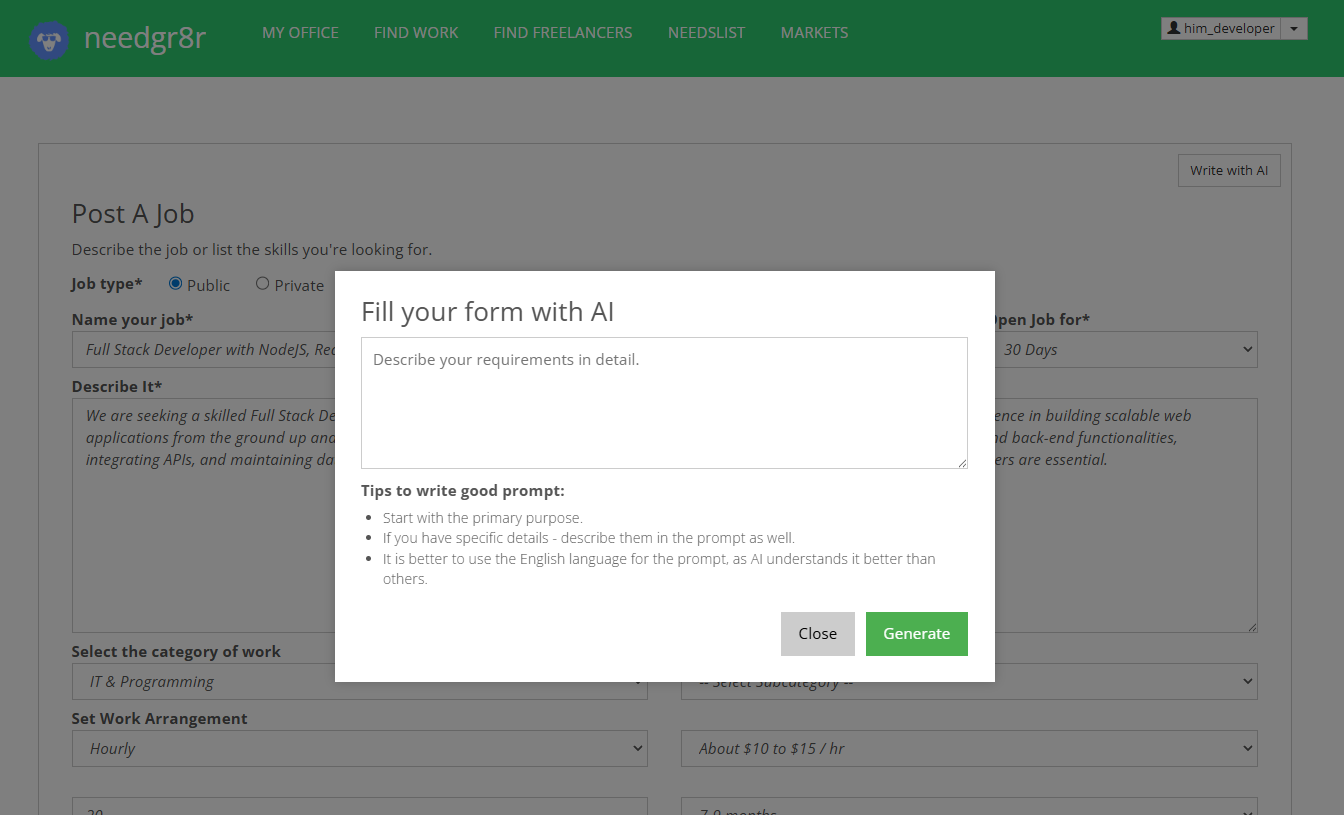This screenshot has height=815, width=1344.
Task: Select the Public job type radio button
Action: coord(175,283)
